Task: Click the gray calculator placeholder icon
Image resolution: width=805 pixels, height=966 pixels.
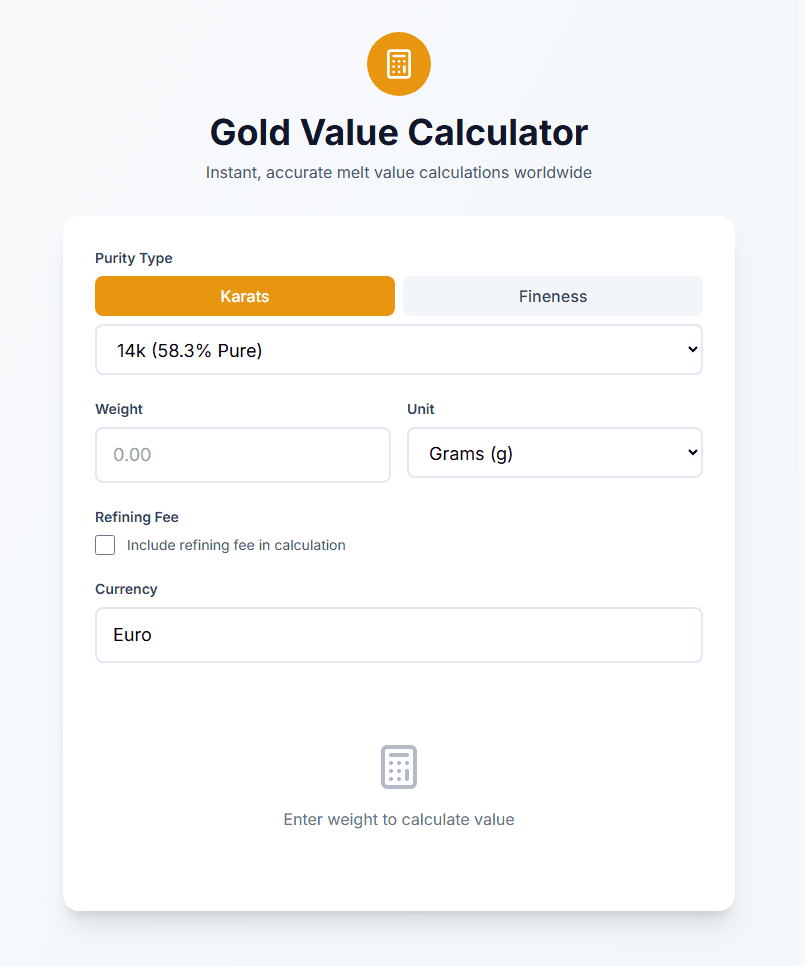Action: coord(399,767)
